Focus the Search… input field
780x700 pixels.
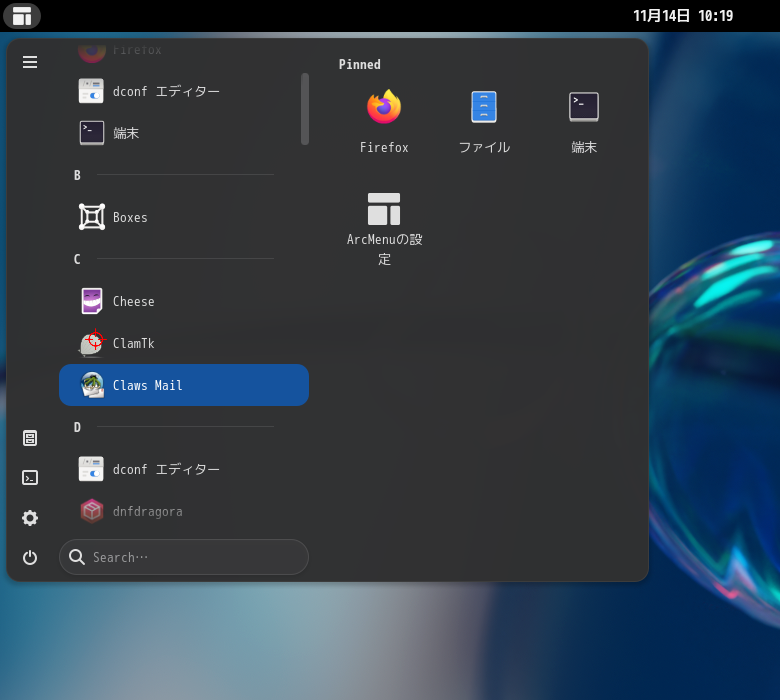pos(184,557)
